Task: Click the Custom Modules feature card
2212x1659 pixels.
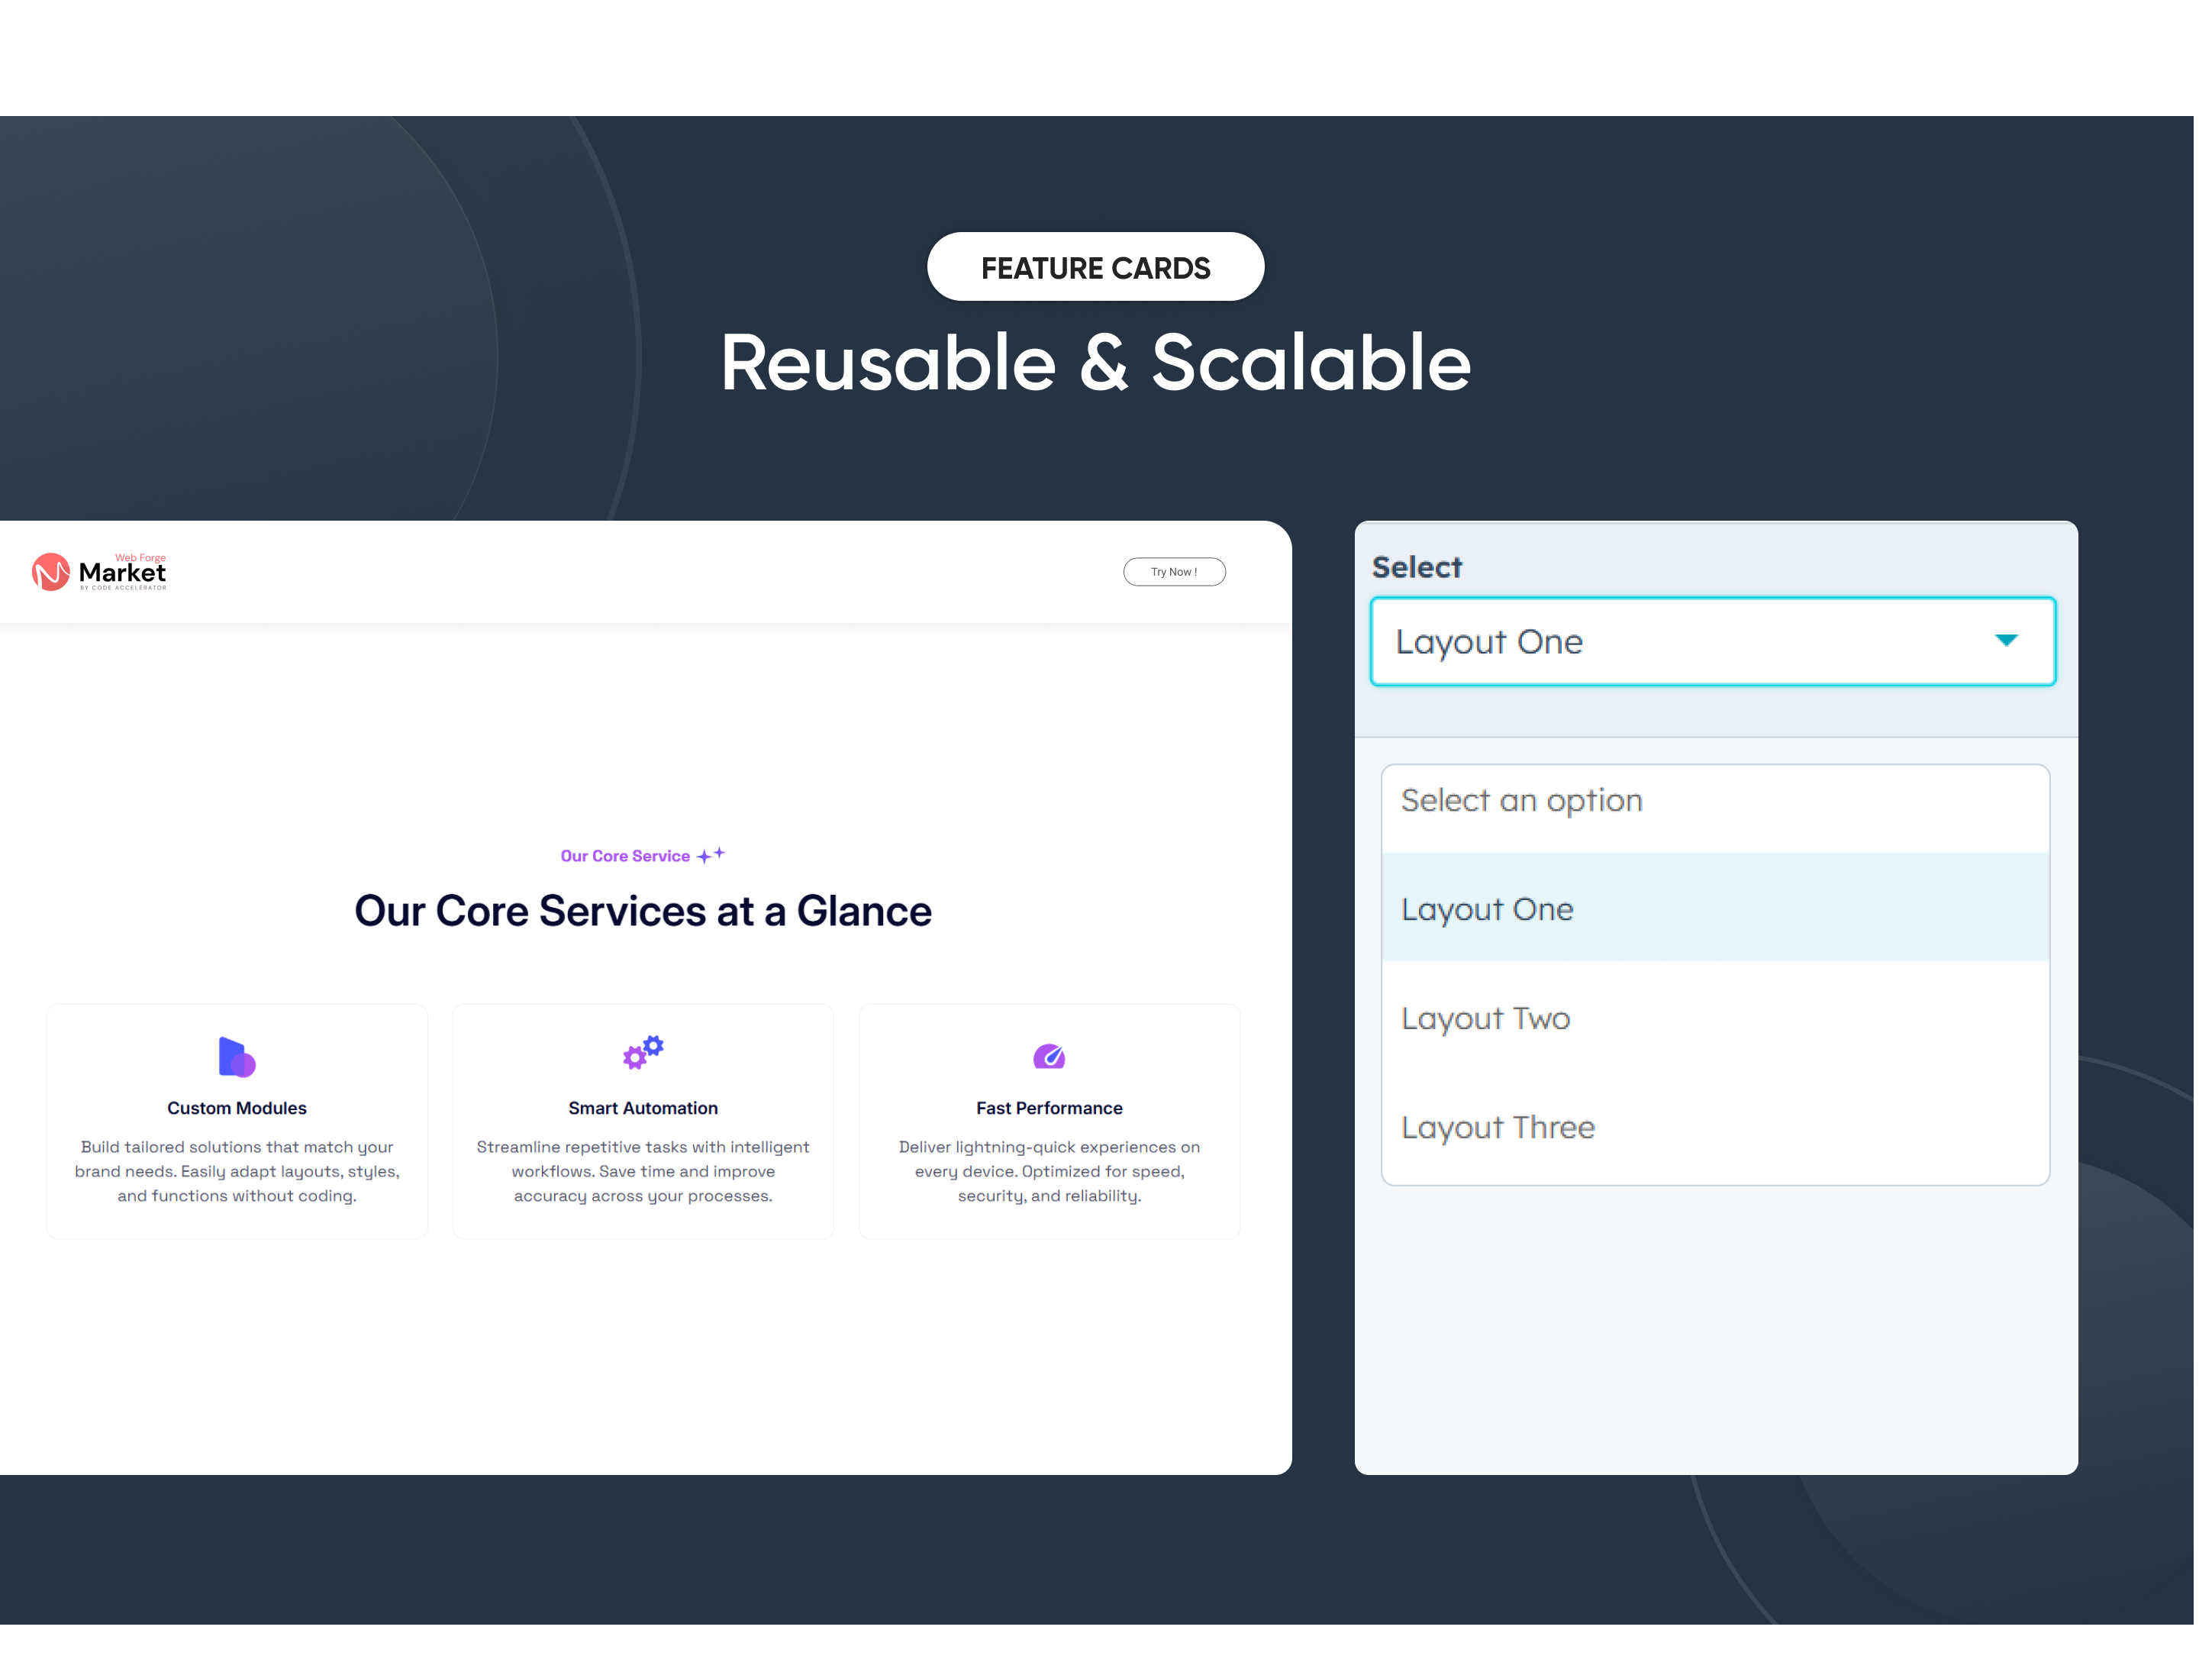Action: pyautogui.click(x=236, y=1120)
